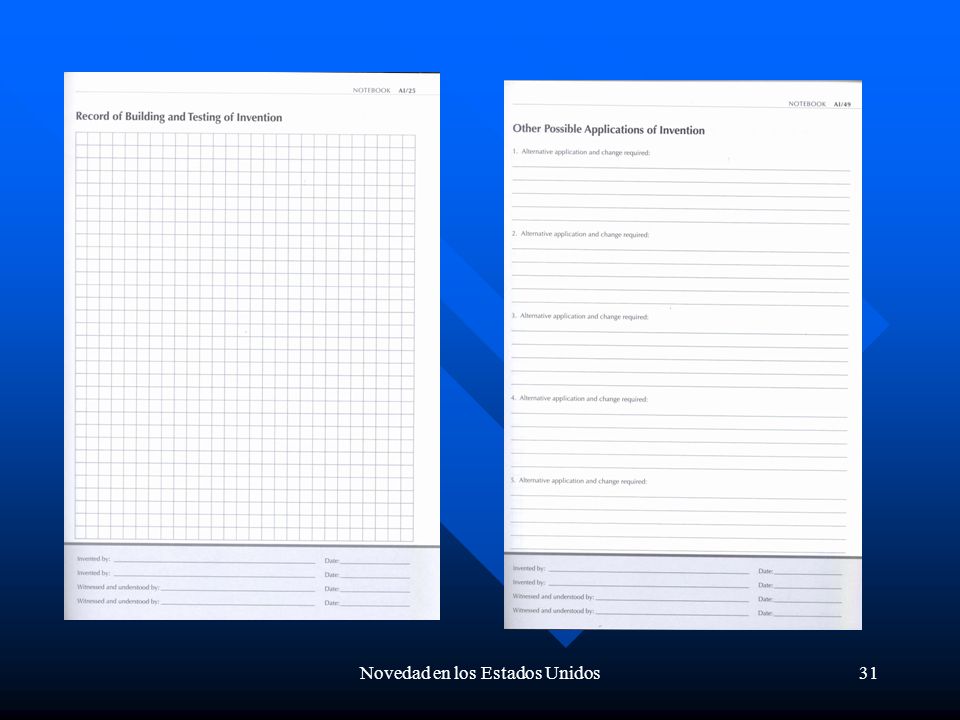Click the graph-paper grid on the left page

tap(245, 337)
